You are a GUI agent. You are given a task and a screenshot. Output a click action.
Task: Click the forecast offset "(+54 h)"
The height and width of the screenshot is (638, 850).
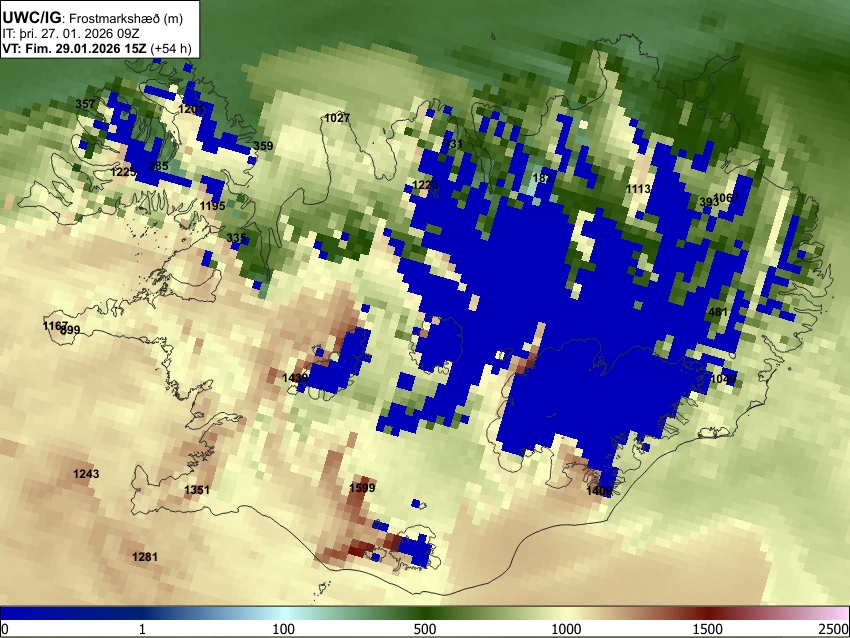(171, 48)
